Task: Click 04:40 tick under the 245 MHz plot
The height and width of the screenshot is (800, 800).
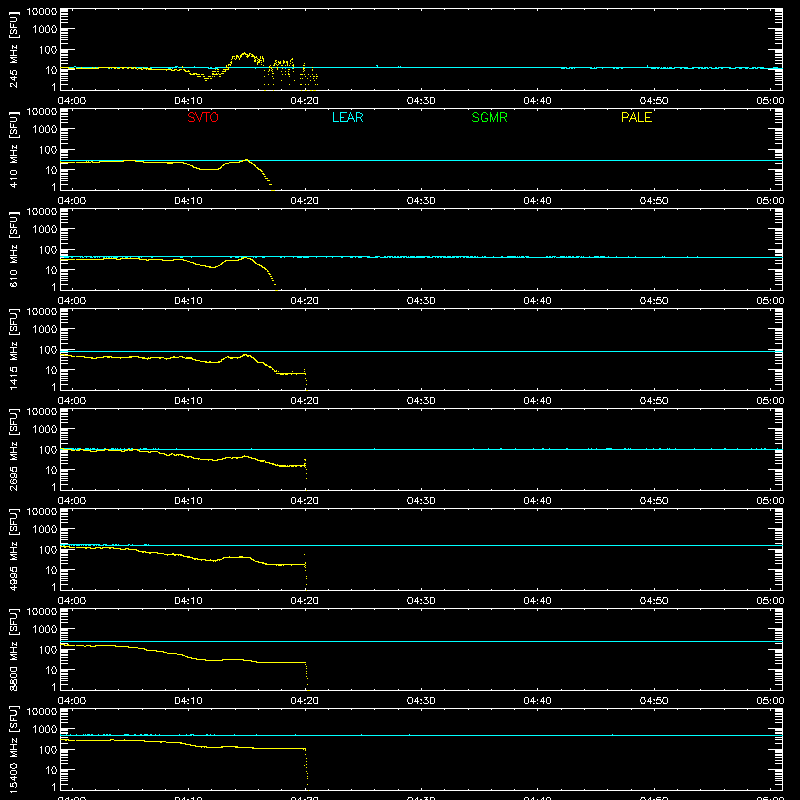Action: point(537,101)
